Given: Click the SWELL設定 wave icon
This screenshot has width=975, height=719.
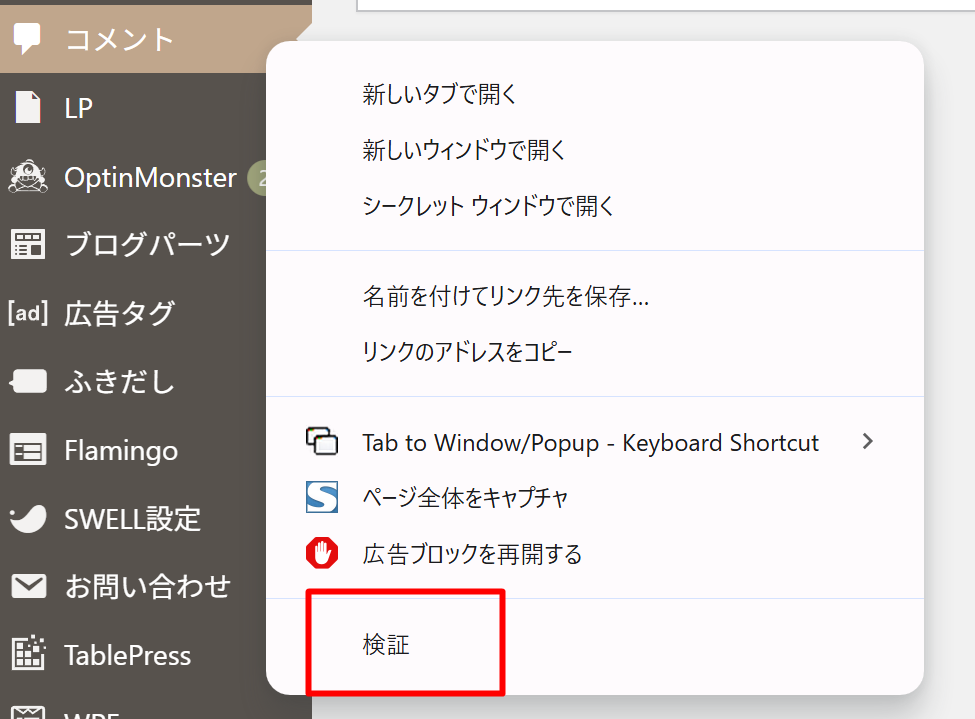Looking at the screenshot, I should (x=28, y=519).
